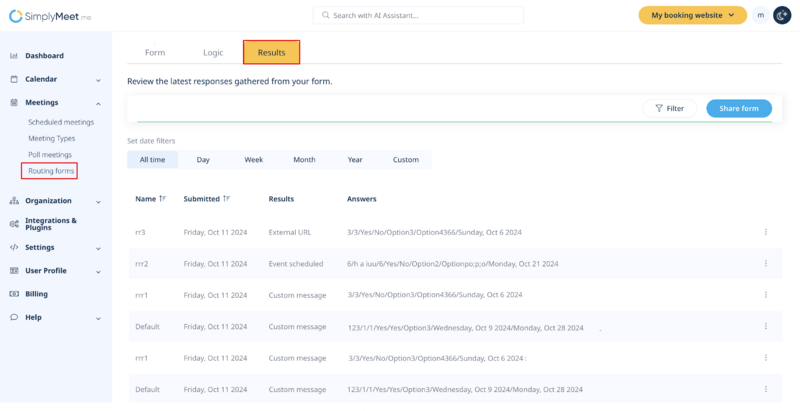The image size is (800, 411).
Task: Expand the Help sidebar section
Action: (x=98, y=318)
